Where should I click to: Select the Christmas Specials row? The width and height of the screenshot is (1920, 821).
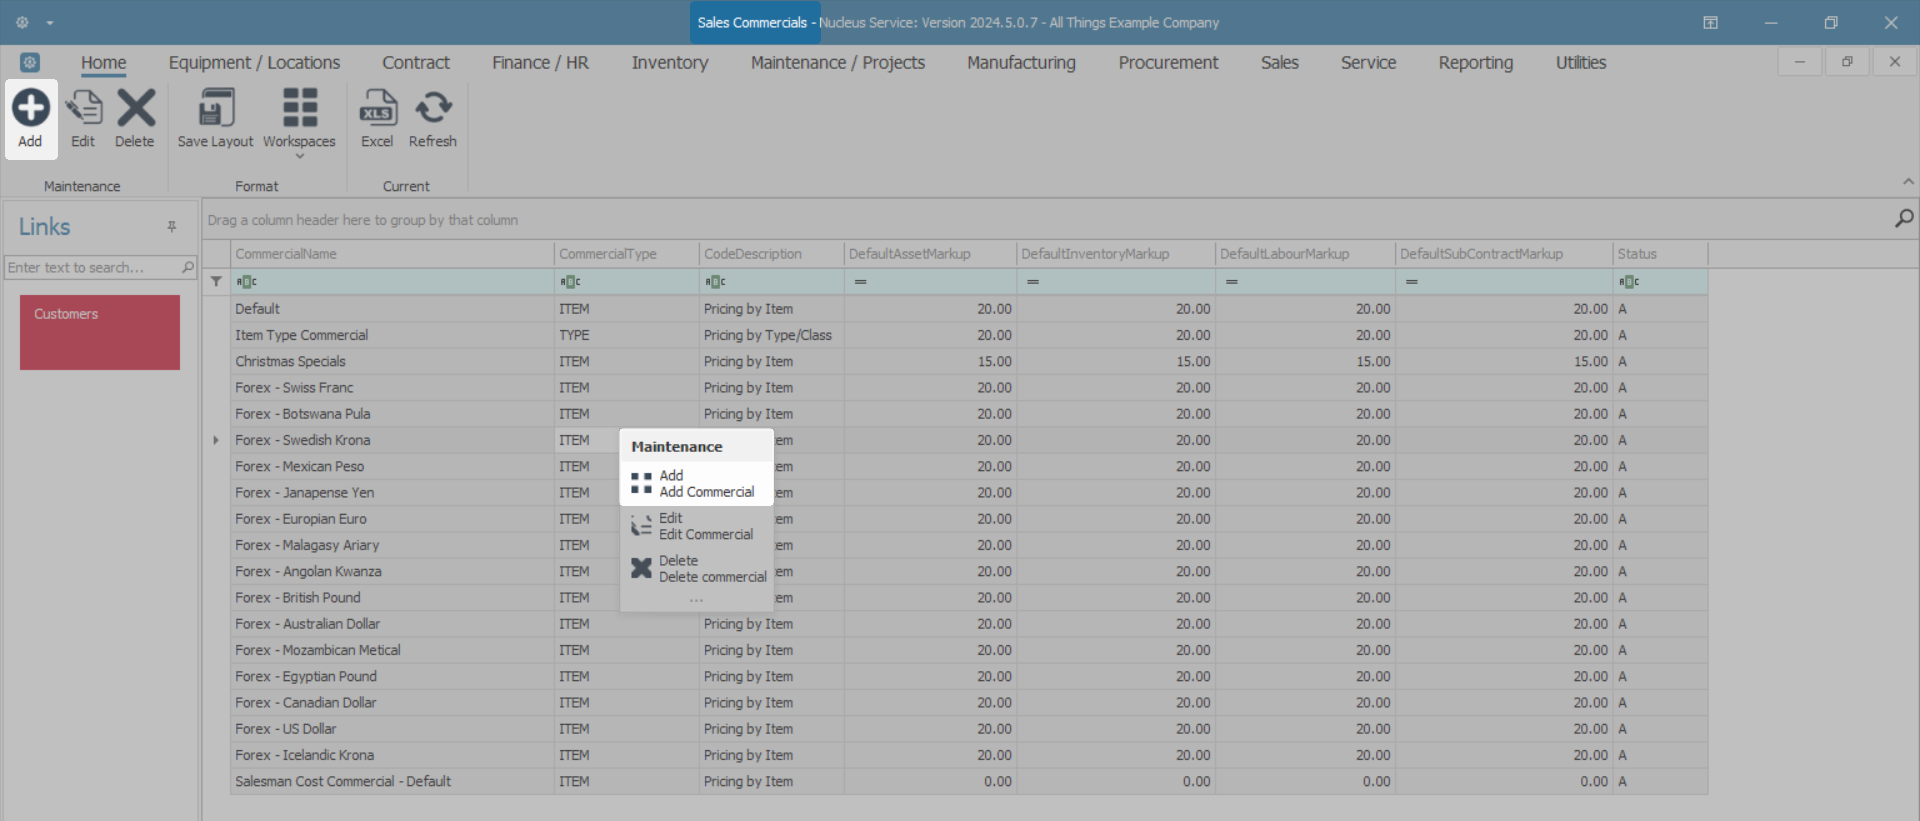tap(969, 361)
